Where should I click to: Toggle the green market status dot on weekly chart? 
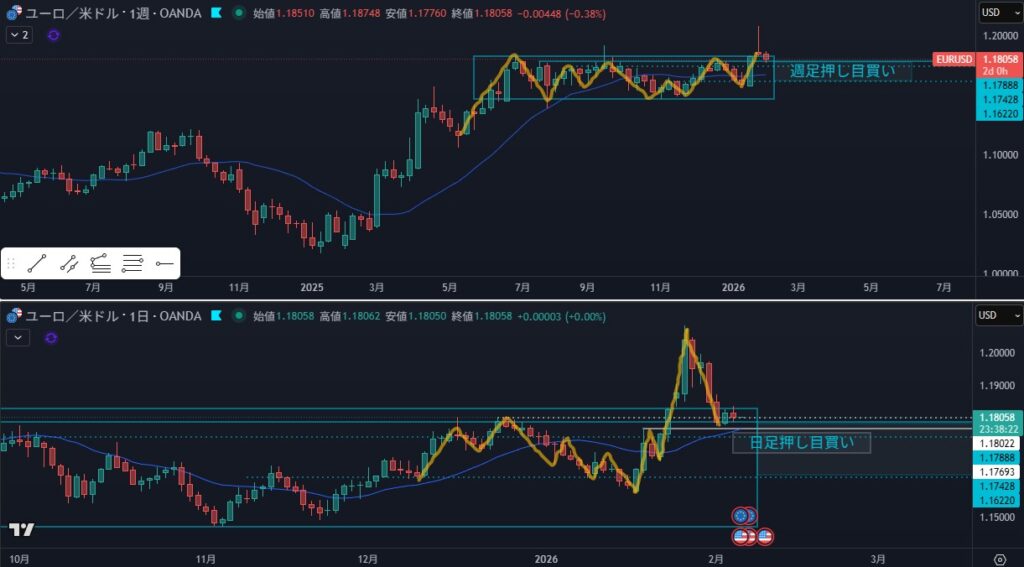pos(237,14)
